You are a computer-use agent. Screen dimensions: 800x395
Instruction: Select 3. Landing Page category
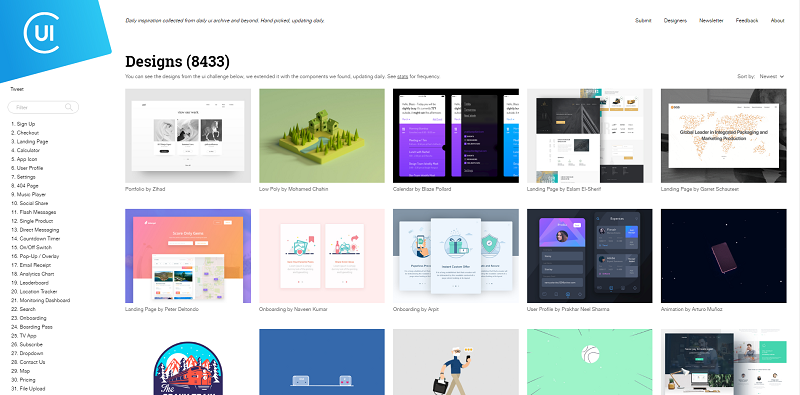(30, 141)
